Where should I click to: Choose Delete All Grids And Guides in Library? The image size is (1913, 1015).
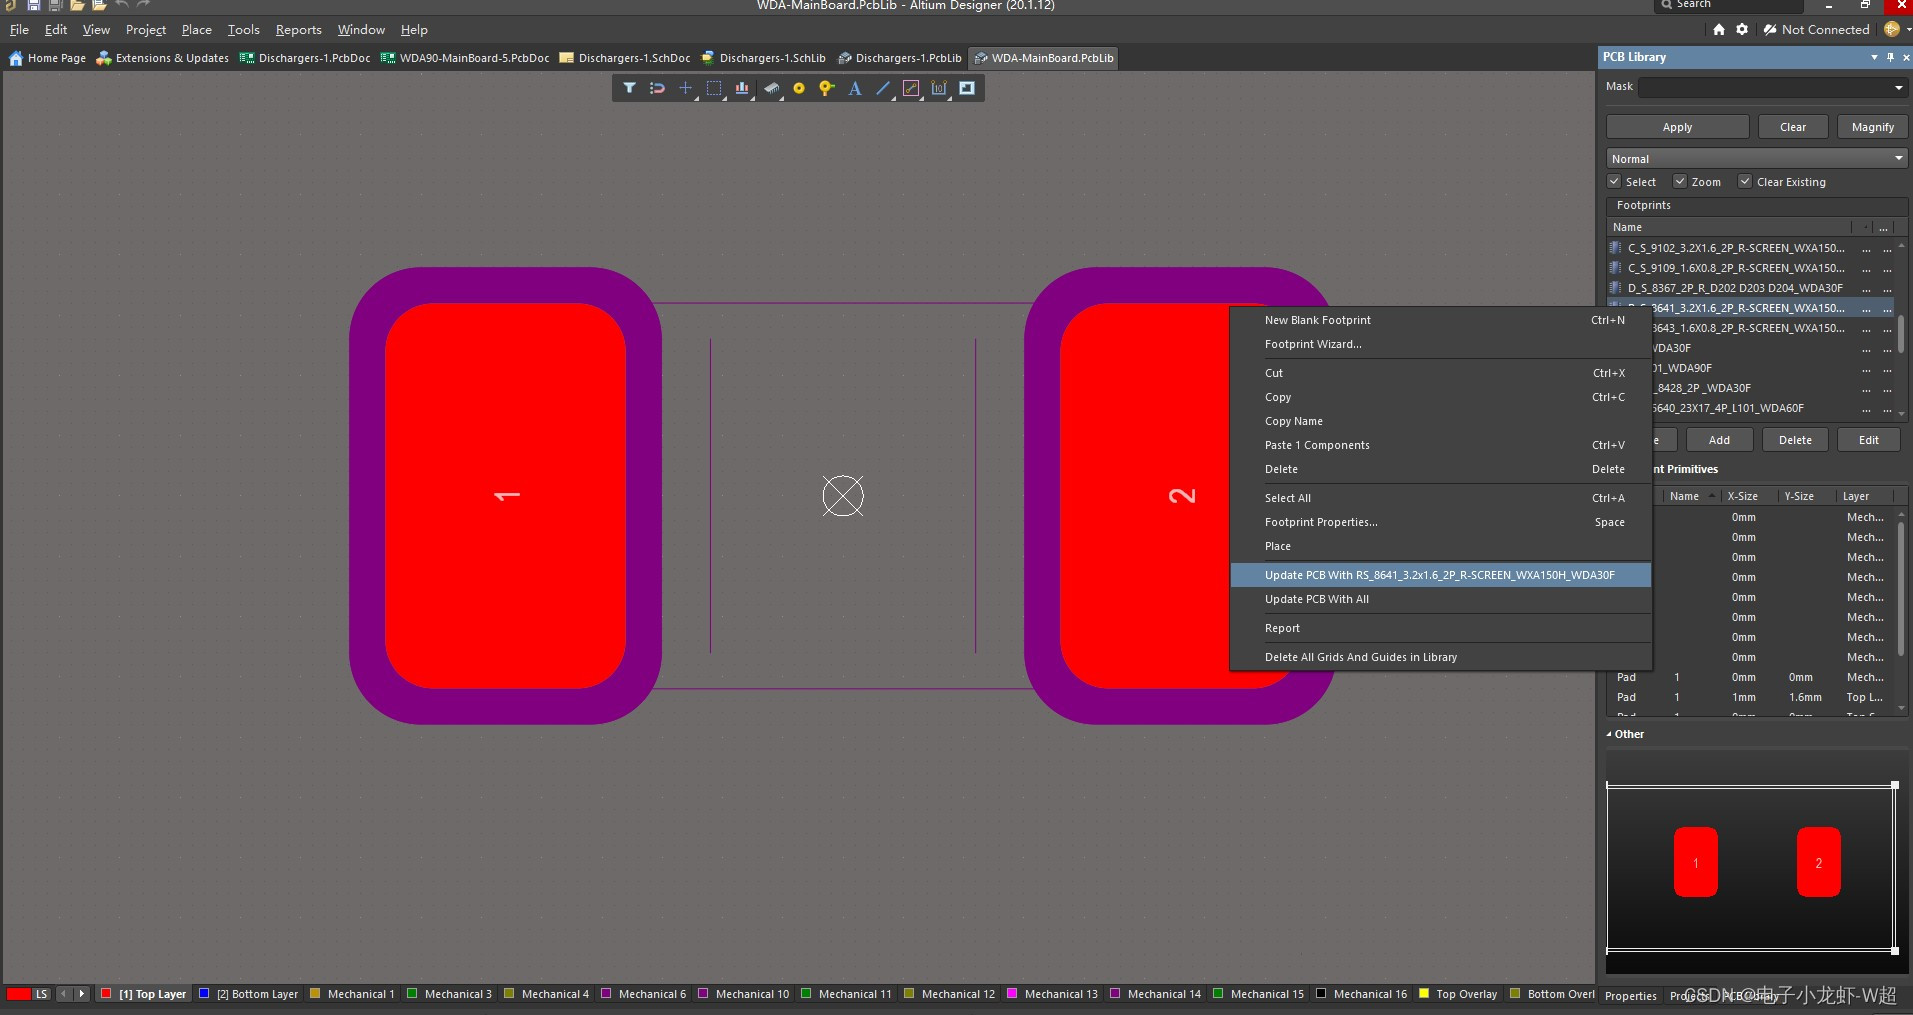point(1440,657)
